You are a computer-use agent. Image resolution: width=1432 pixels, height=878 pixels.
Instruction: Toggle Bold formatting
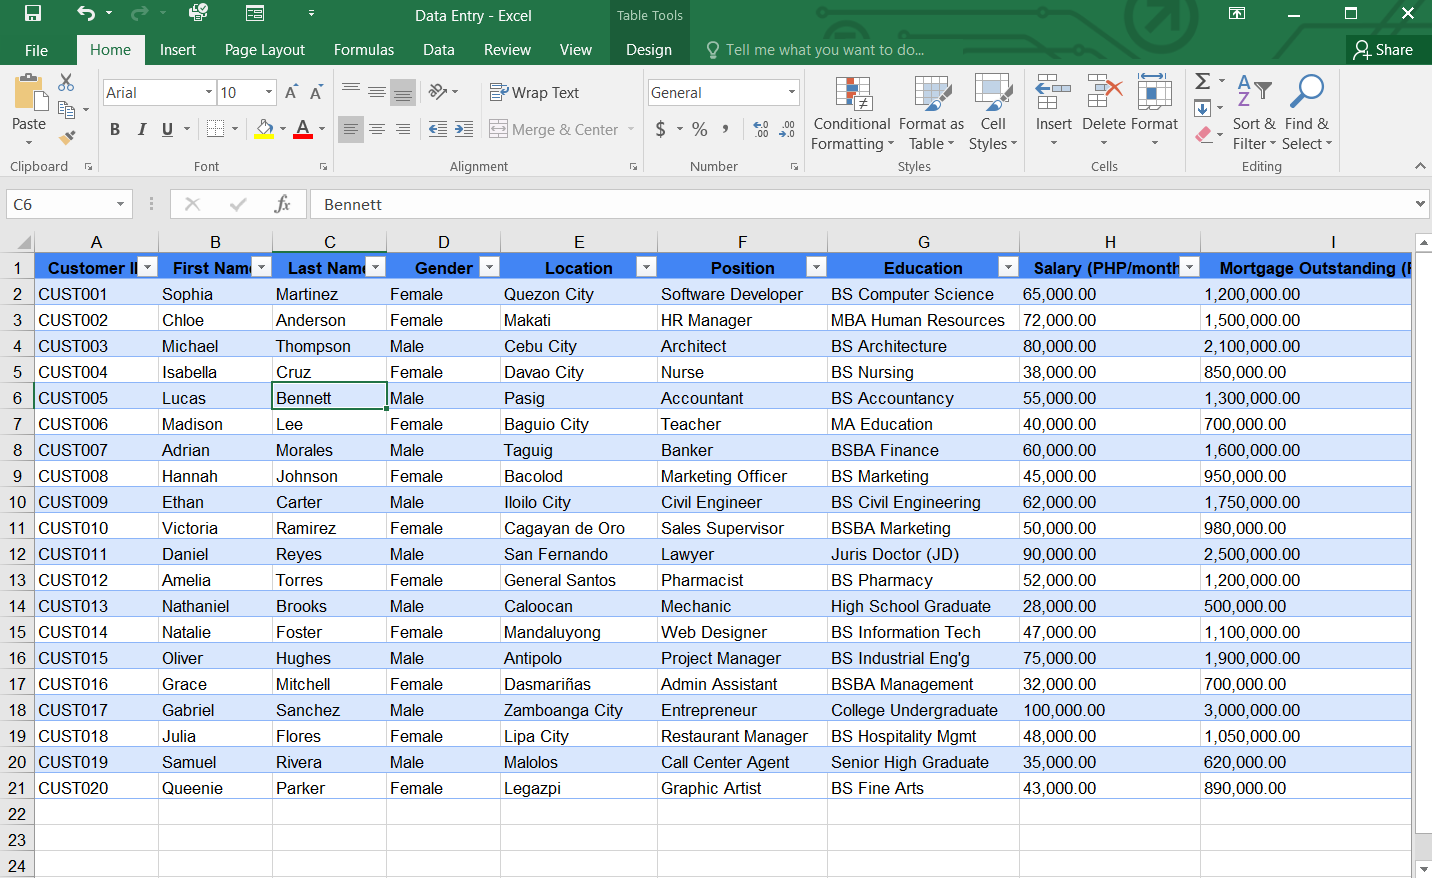coord(115,129)
